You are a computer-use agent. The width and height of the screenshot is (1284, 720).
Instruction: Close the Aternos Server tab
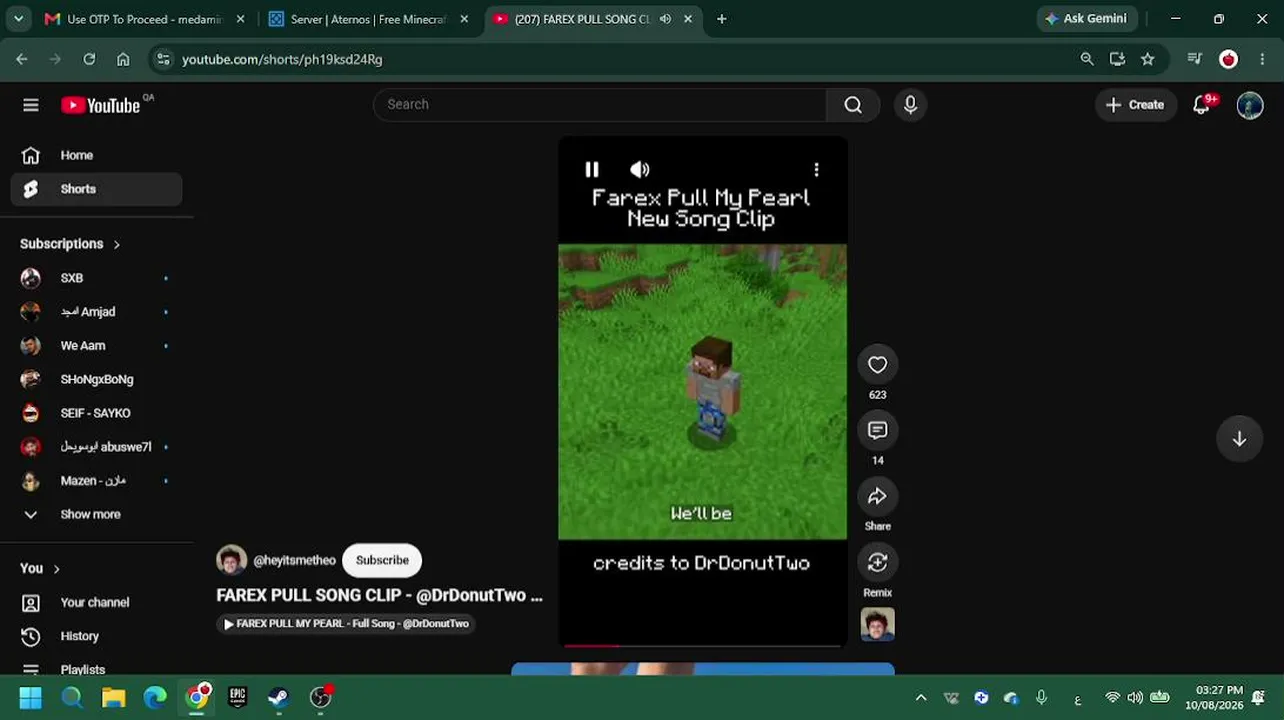coord(464,19)
